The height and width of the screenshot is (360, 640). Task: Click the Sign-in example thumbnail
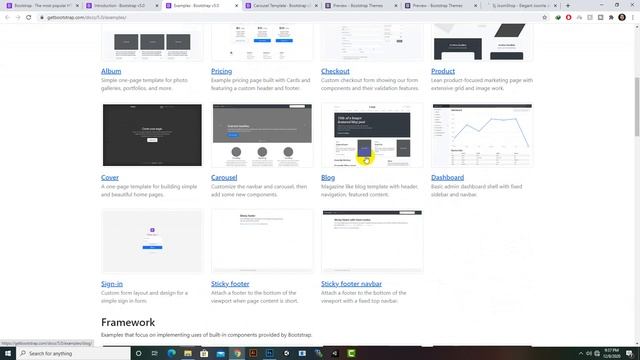[x=152, y=241]
